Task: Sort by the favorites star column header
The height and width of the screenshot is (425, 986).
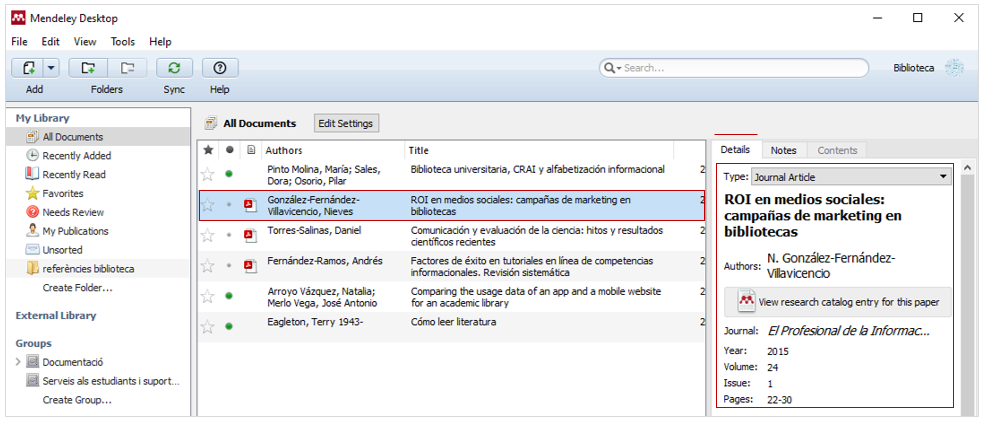Action: [208, 150]
